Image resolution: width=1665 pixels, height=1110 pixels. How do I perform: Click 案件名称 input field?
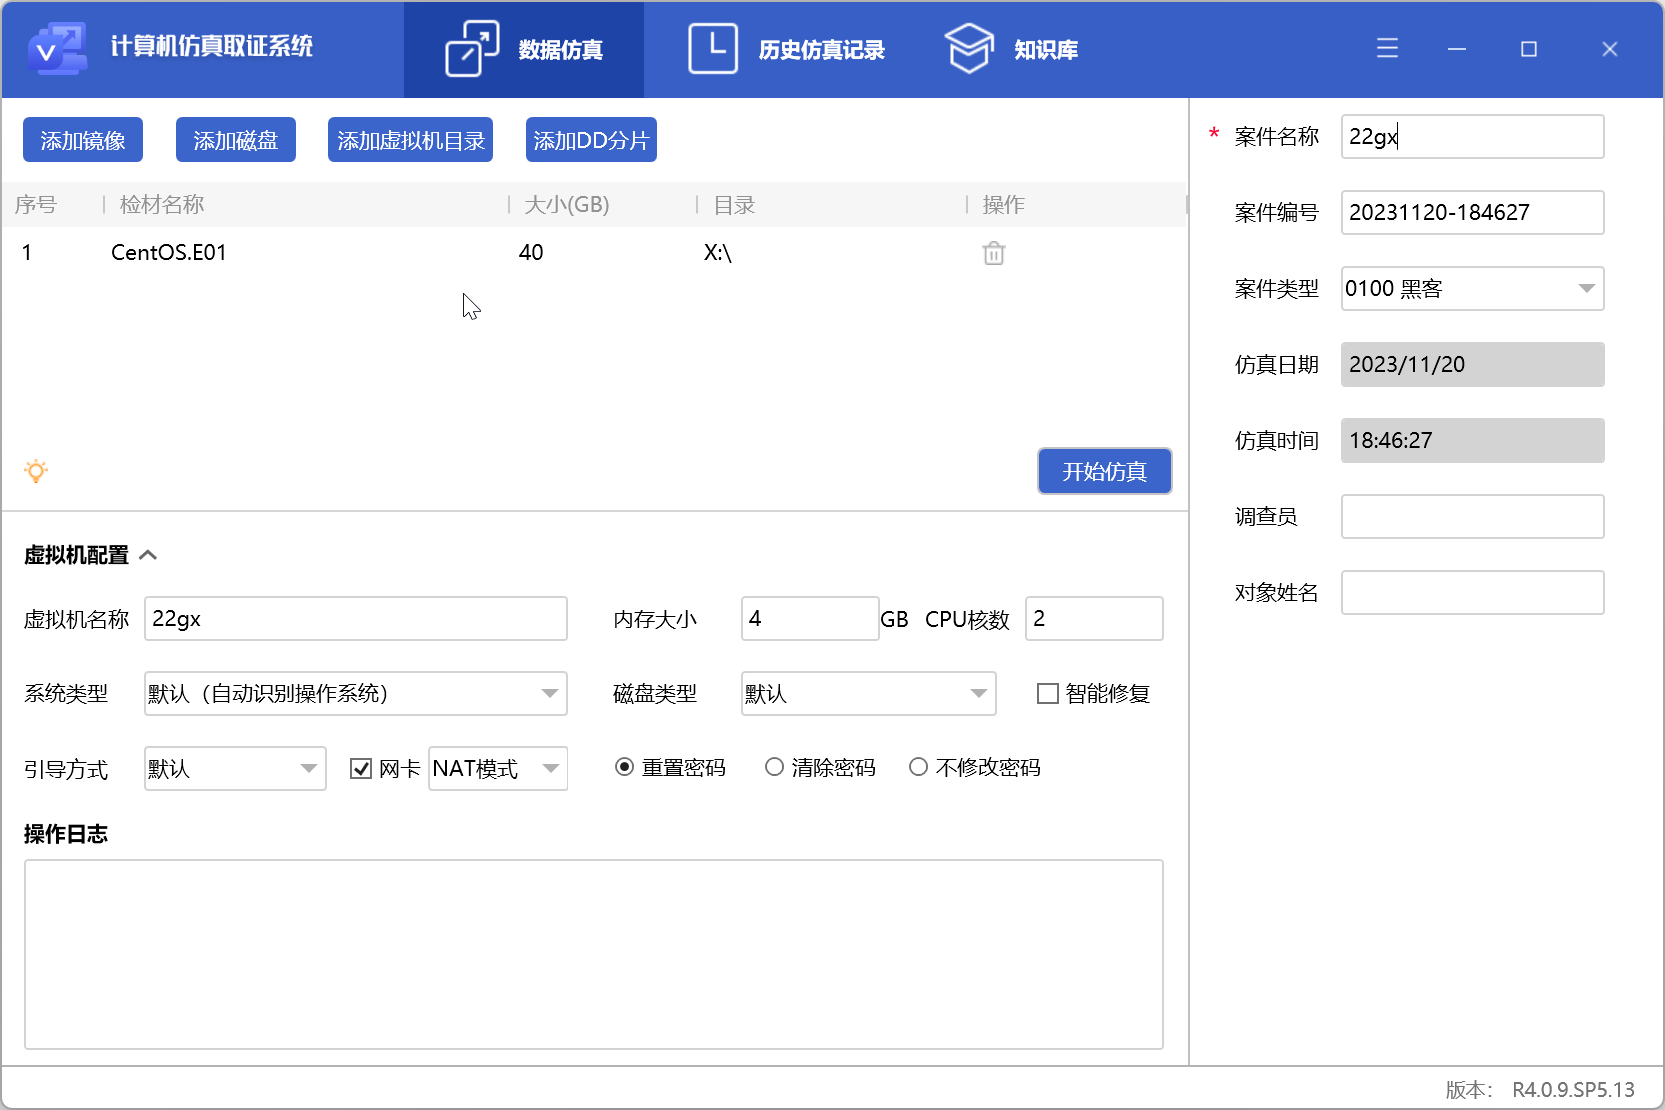tap(1472, 136)
